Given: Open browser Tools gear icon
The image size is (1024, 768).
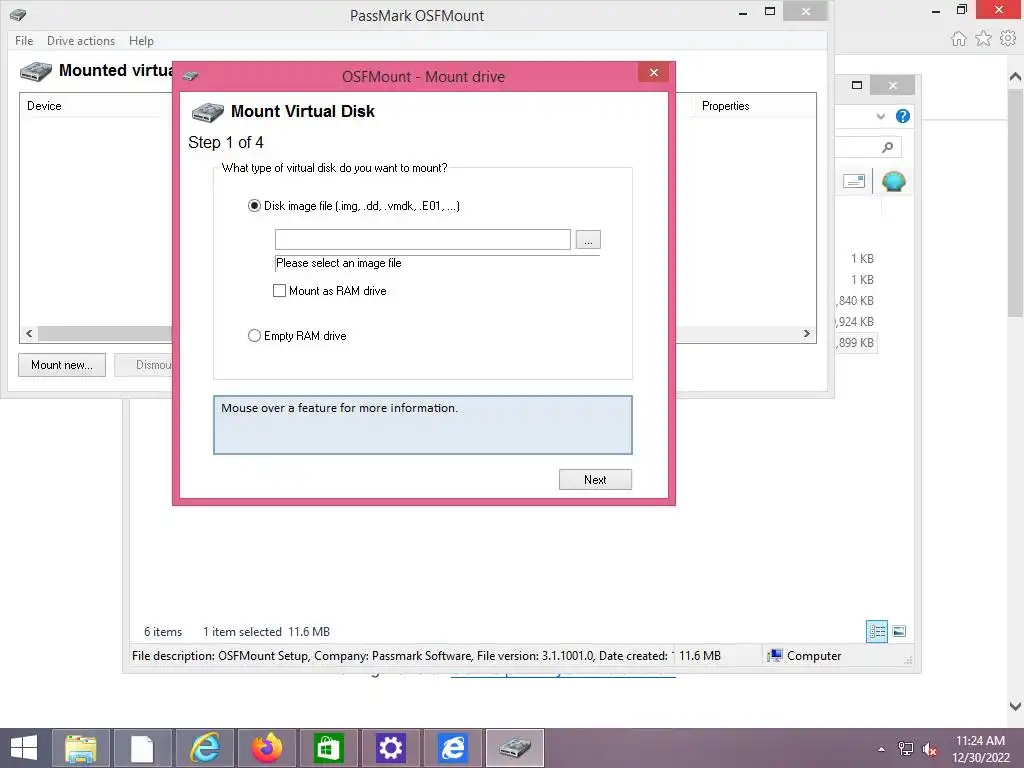Looking at the screenshot, I should 1008,39.
